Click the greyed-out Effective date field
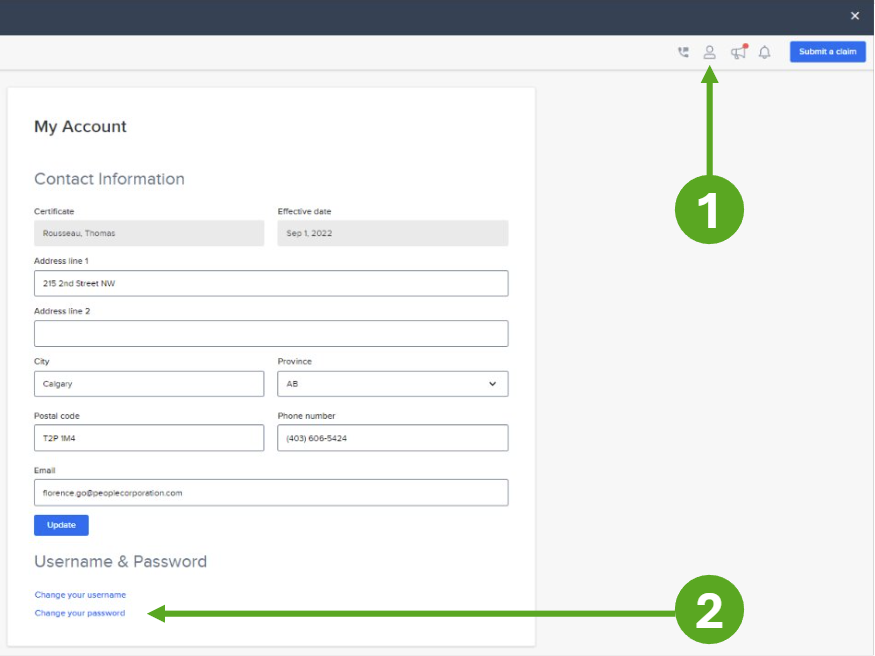 point(392,233)
